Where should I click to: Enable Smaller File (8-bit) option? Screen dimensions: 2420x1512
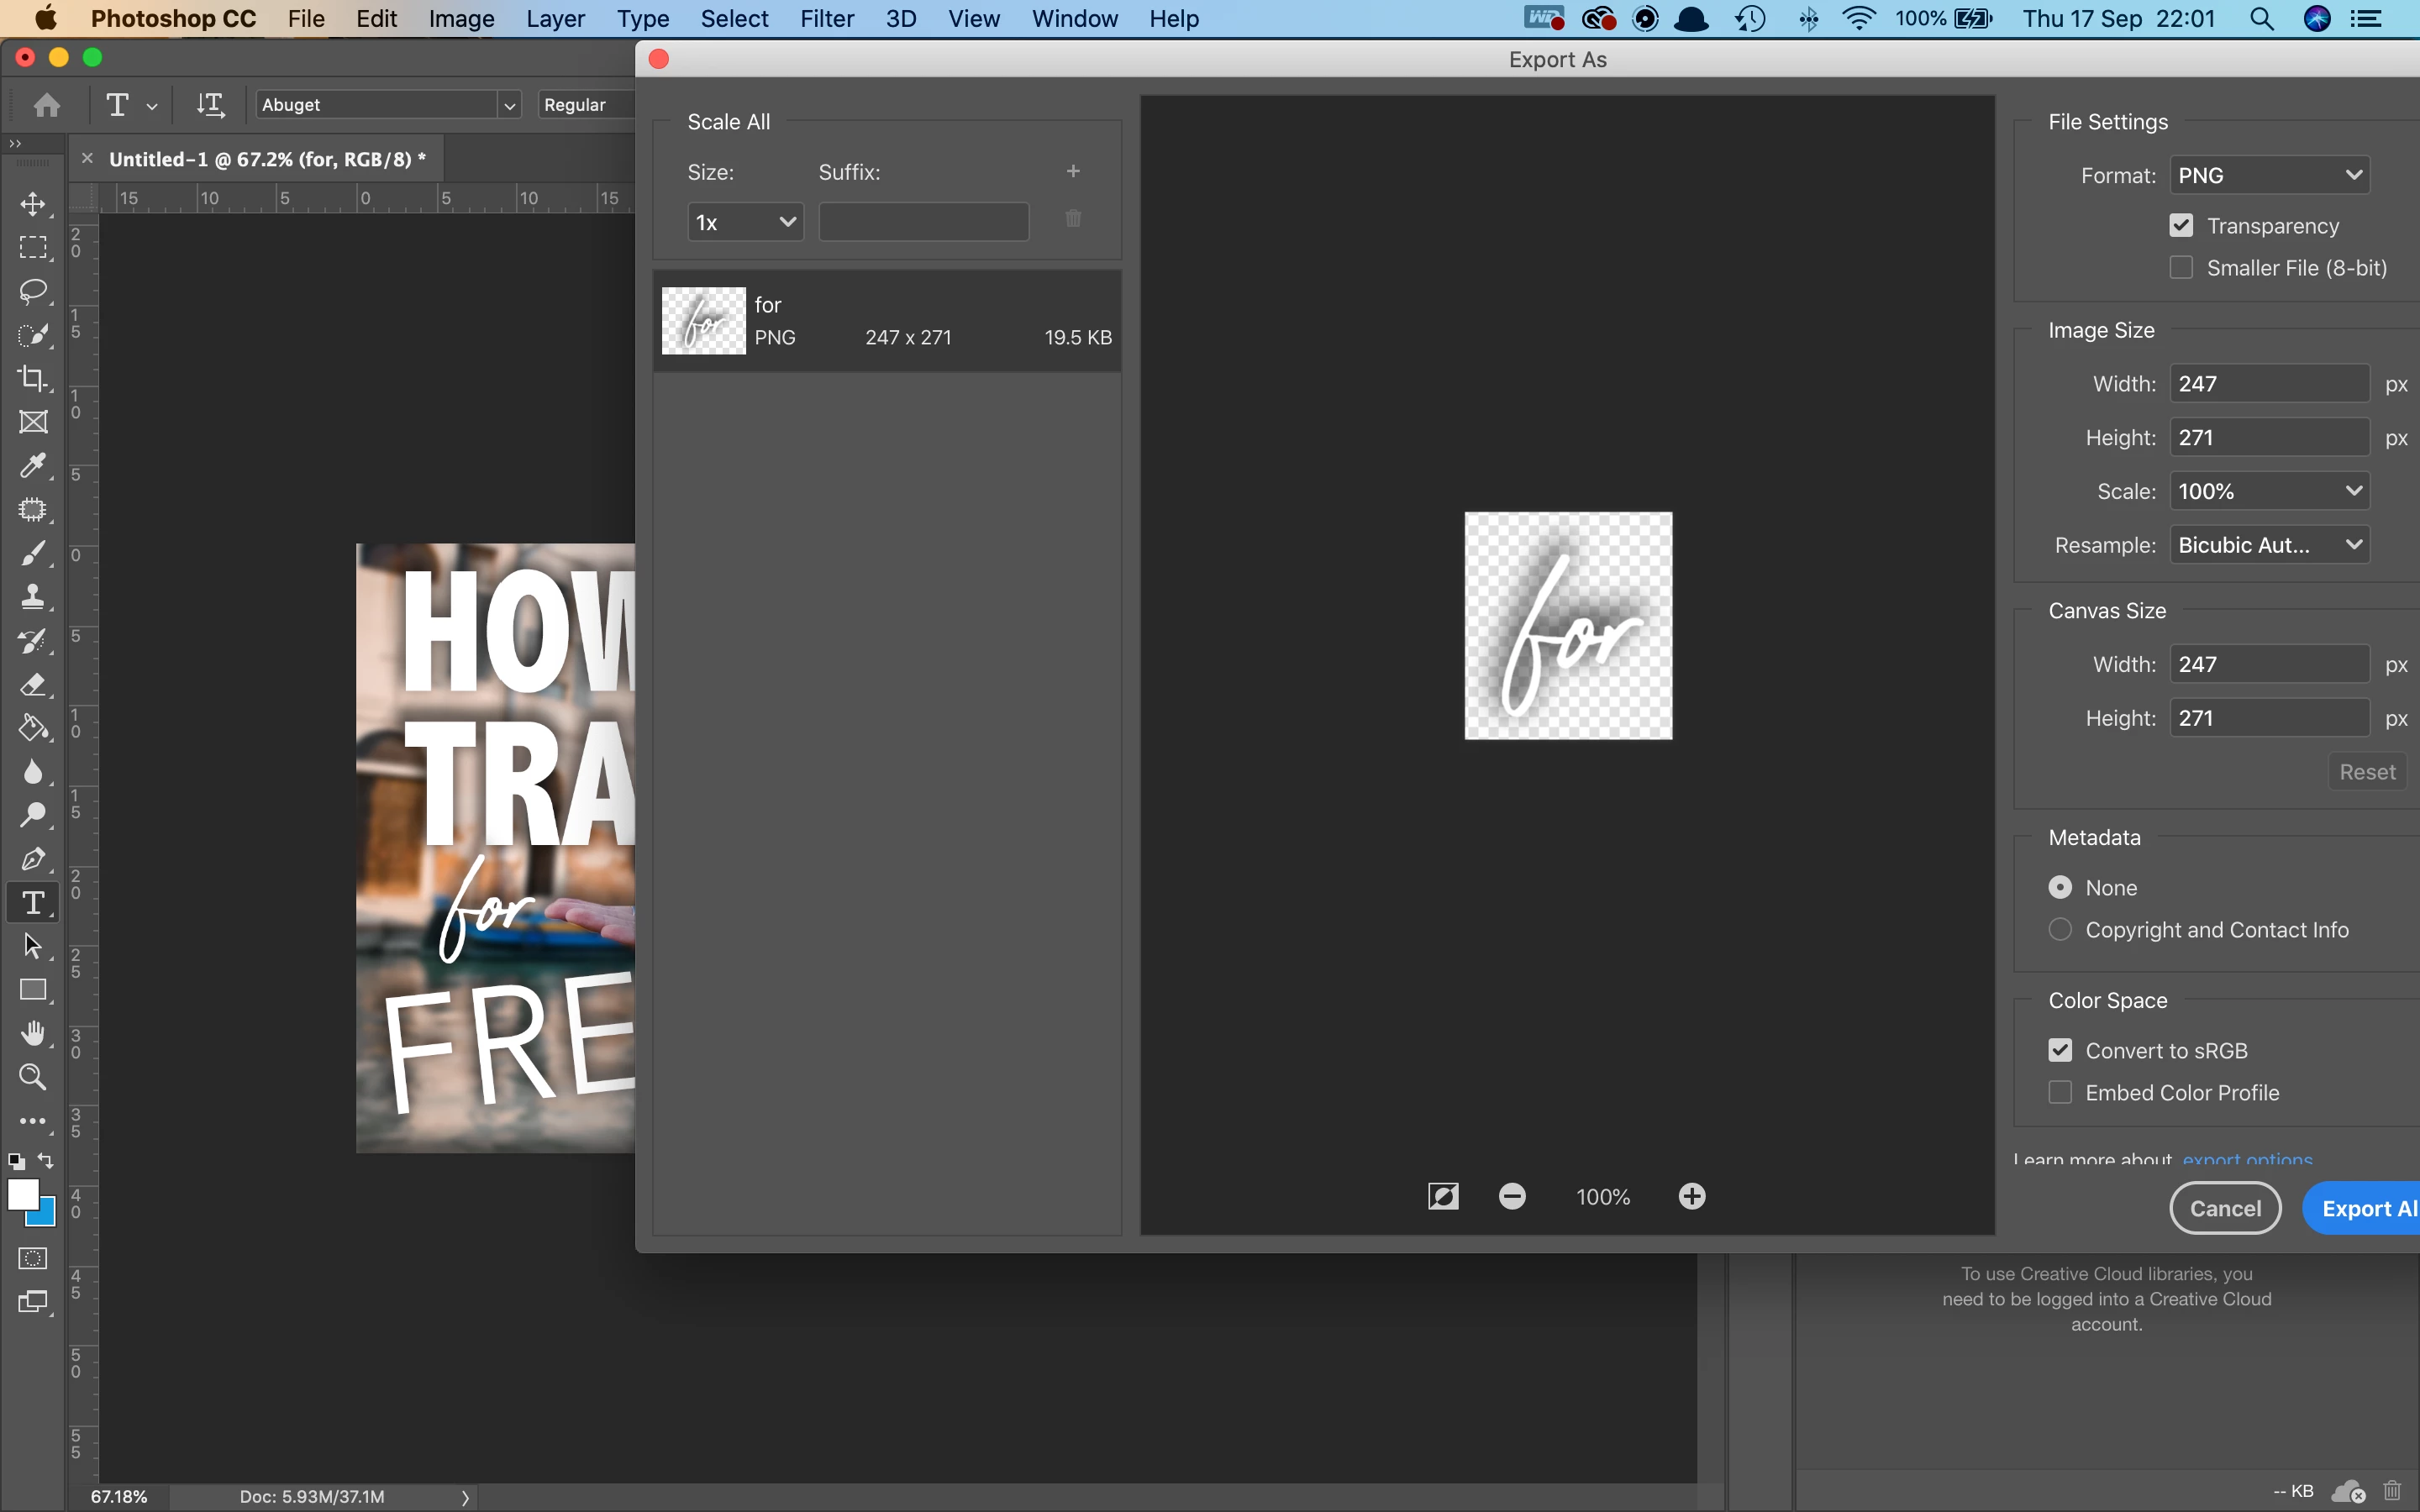2181,268
